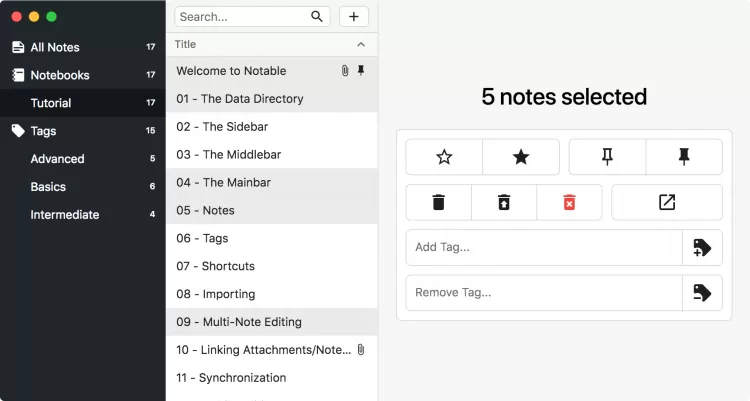Screen dimensions: 750x401
Task: Click the add tag icon button
Action: [702, 248]
